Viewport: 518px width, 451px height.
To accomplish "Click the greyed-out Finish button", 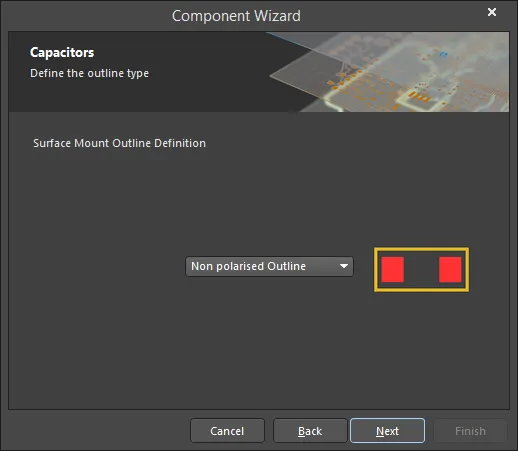I will [470, 431].
